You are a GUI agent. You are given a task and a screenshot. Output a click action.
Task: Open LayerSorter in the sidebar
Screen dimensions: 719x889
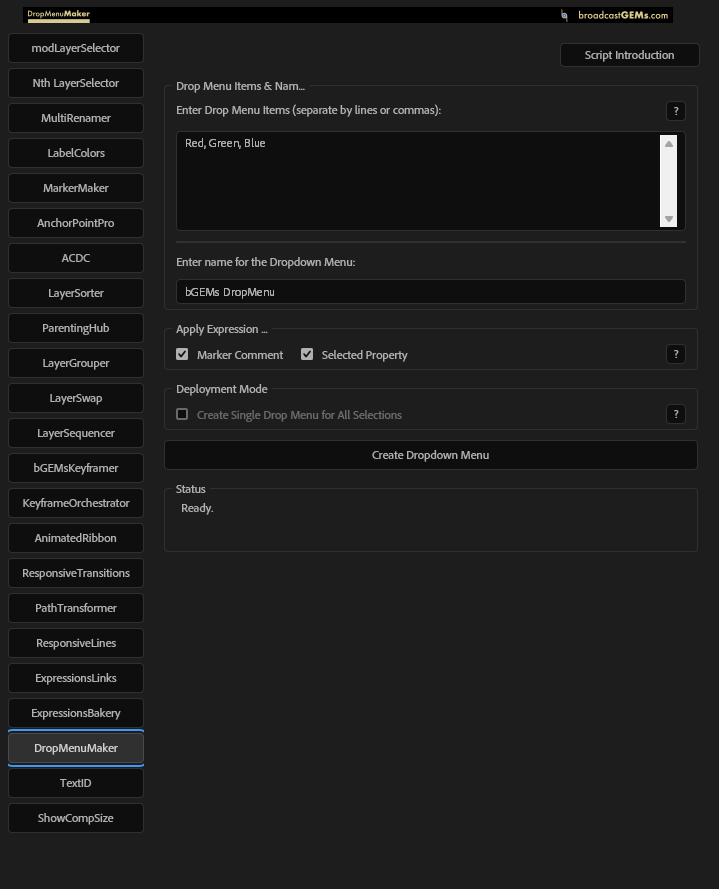pos(76,293)
